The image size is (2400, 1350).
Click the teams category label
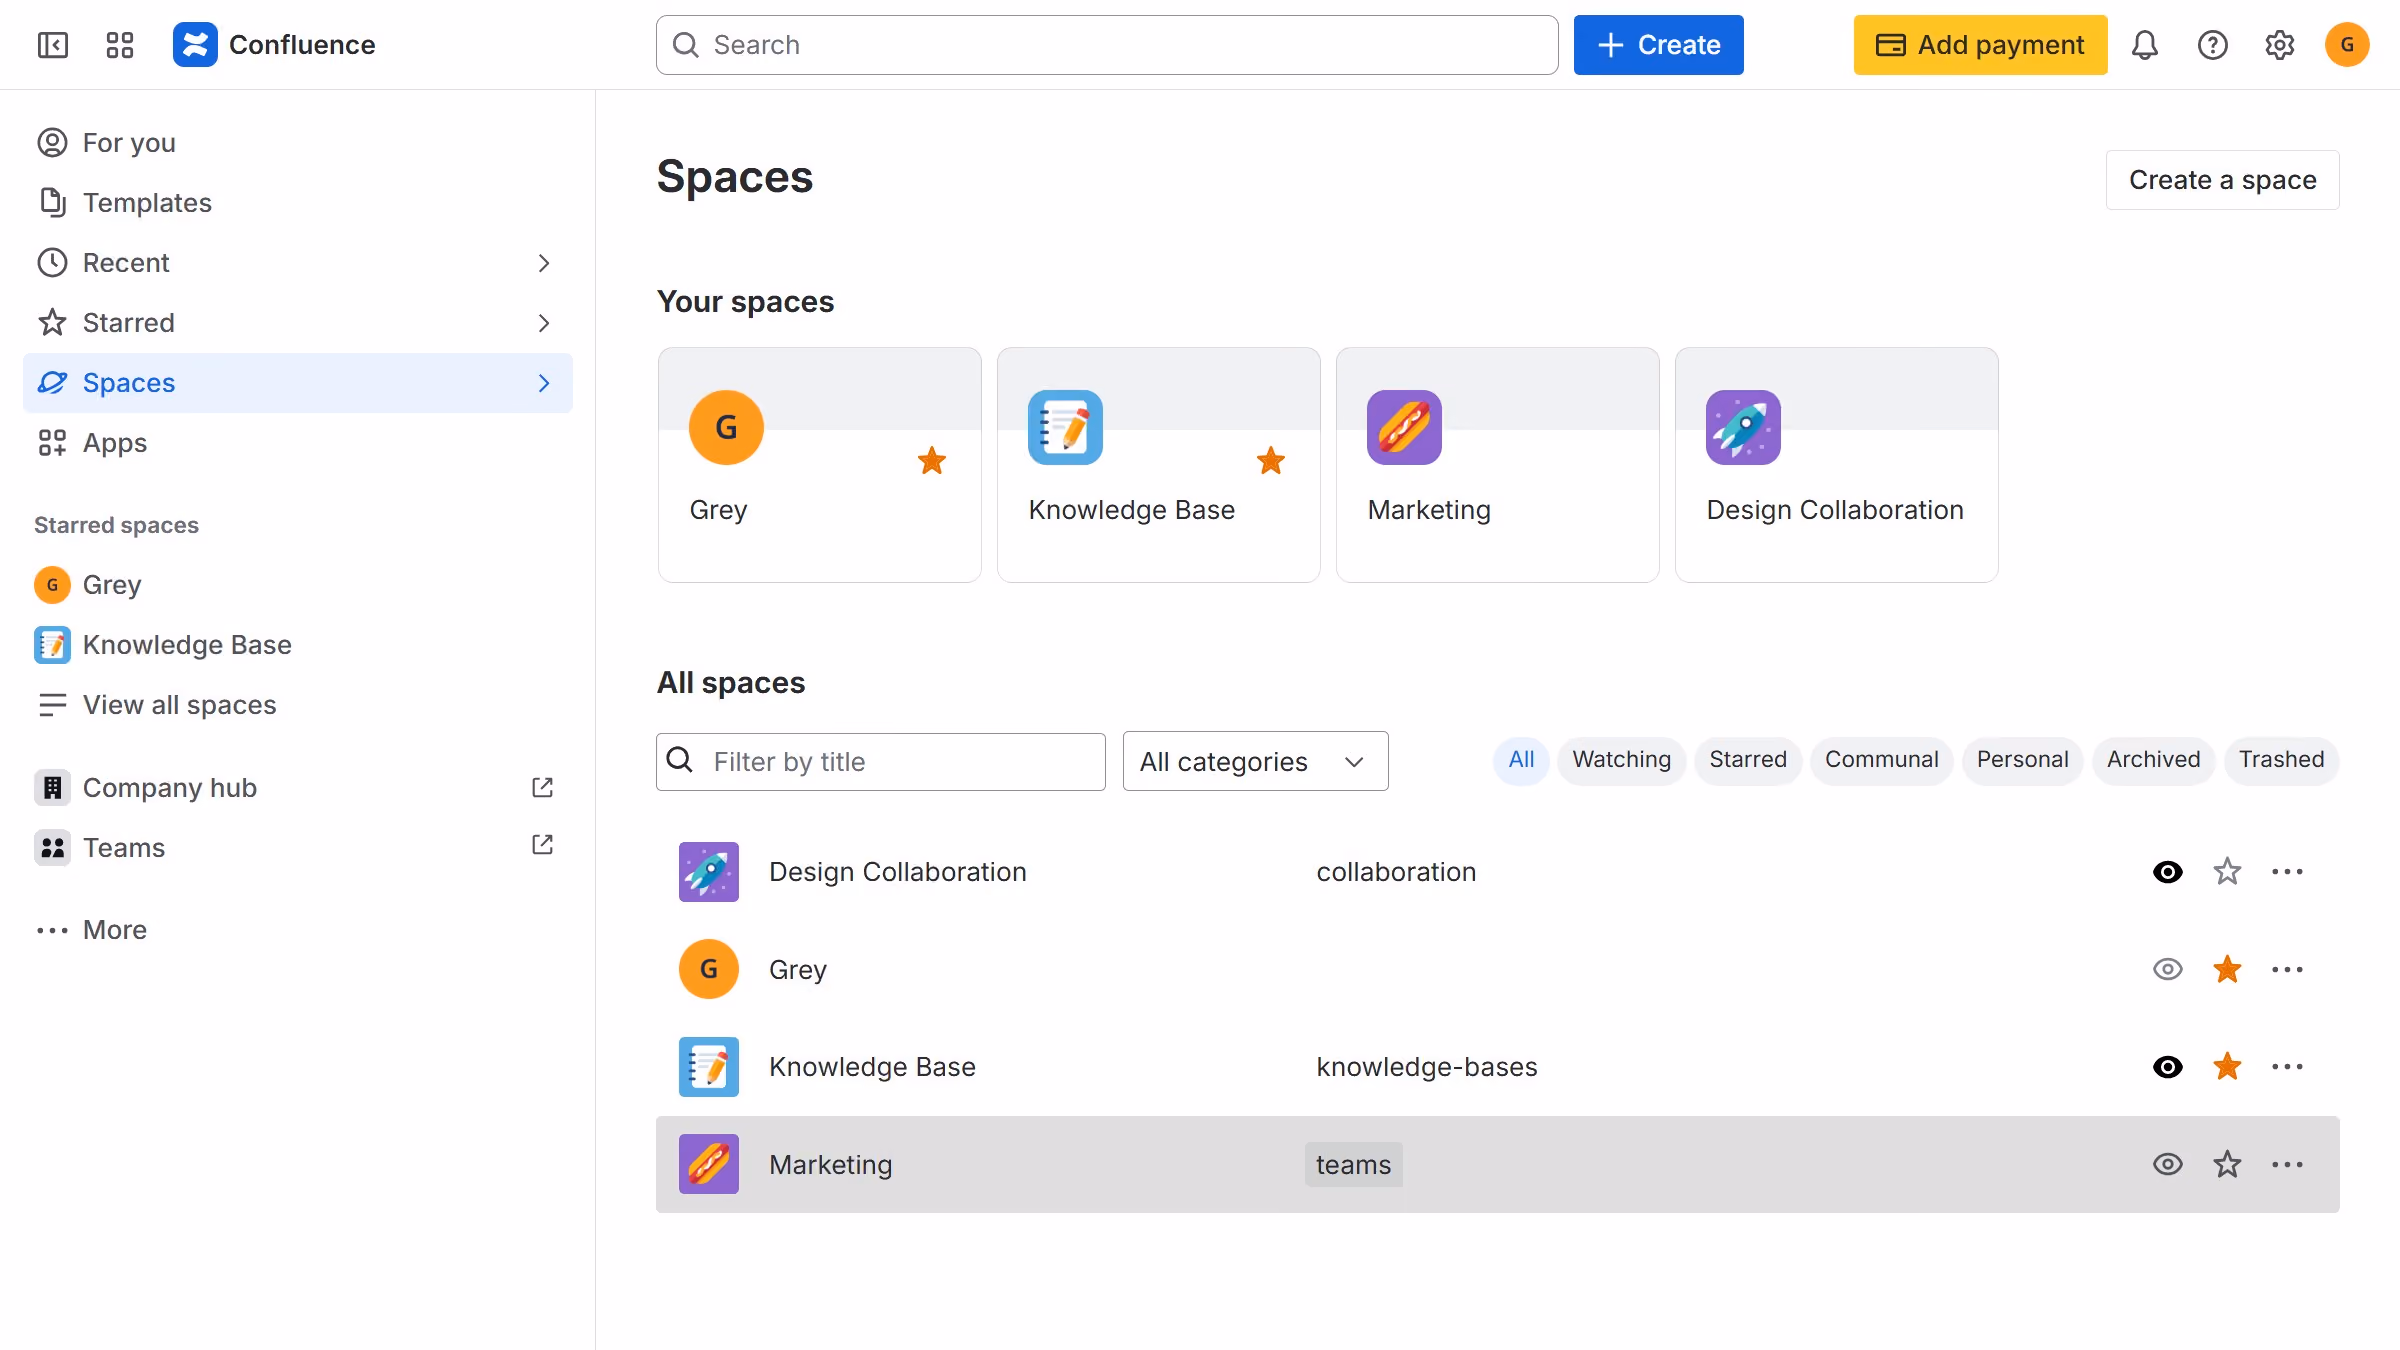coord(1353,1165)
